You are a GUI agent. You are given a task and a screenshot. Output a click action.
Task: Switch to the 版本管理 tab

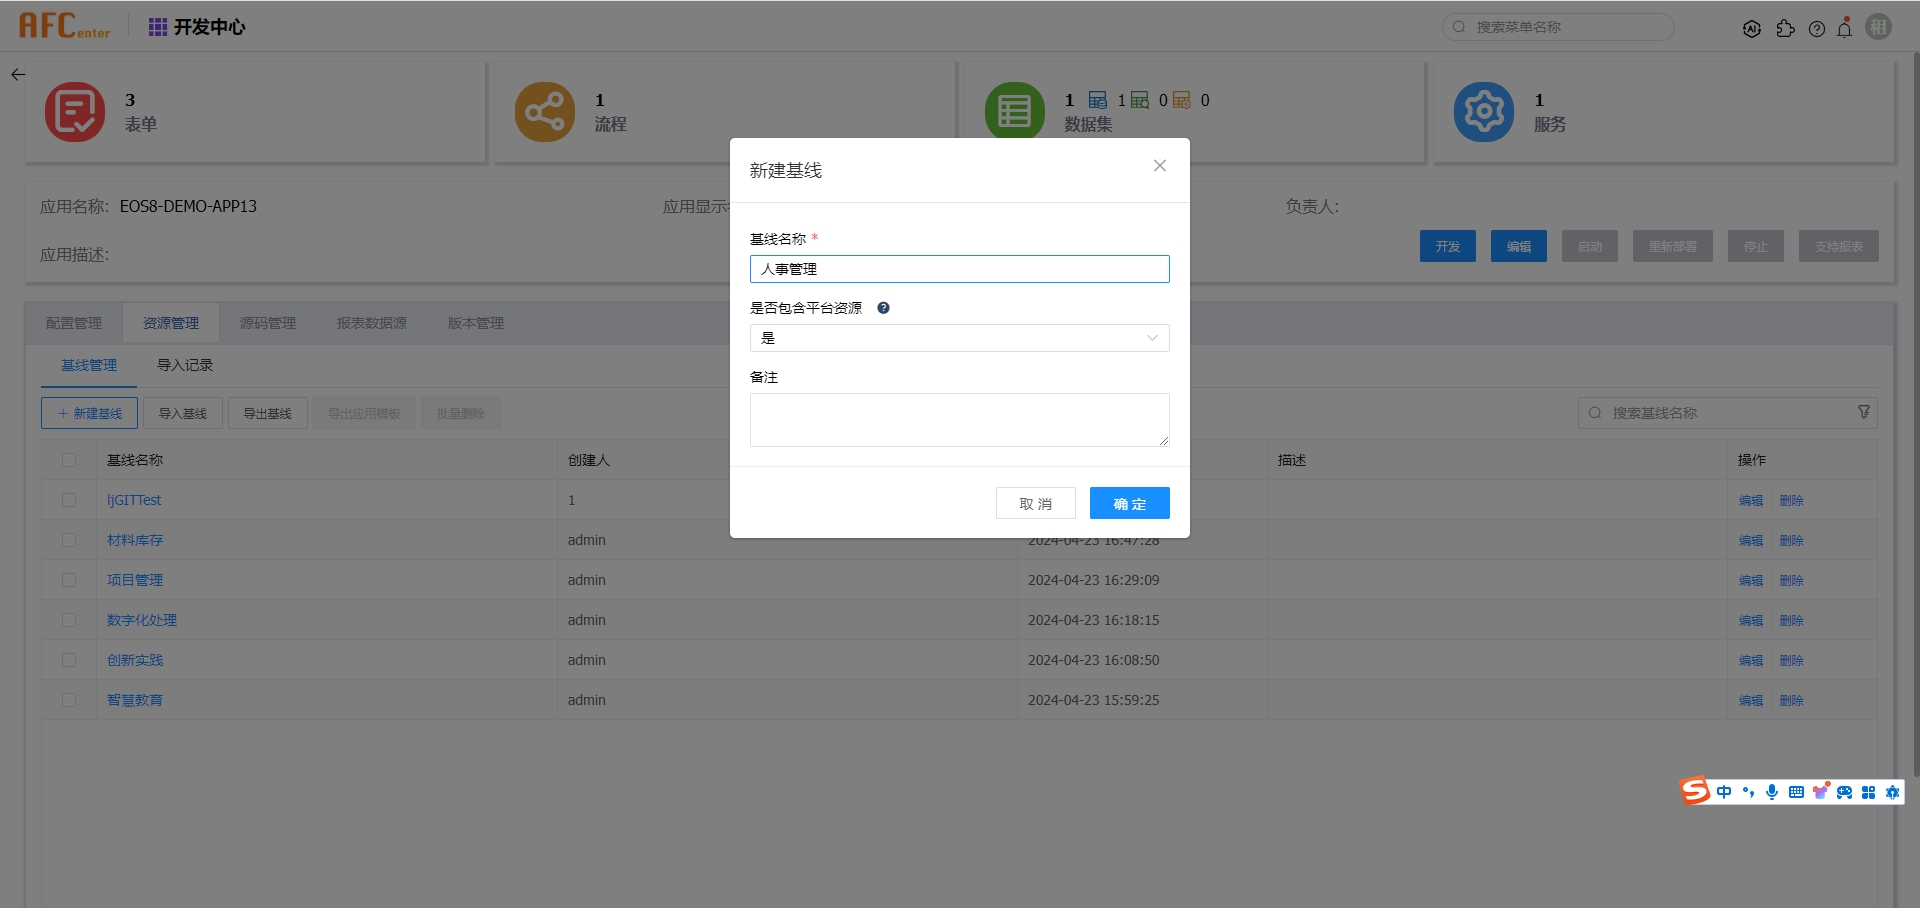pyautogui.click(x=475, y=323)
